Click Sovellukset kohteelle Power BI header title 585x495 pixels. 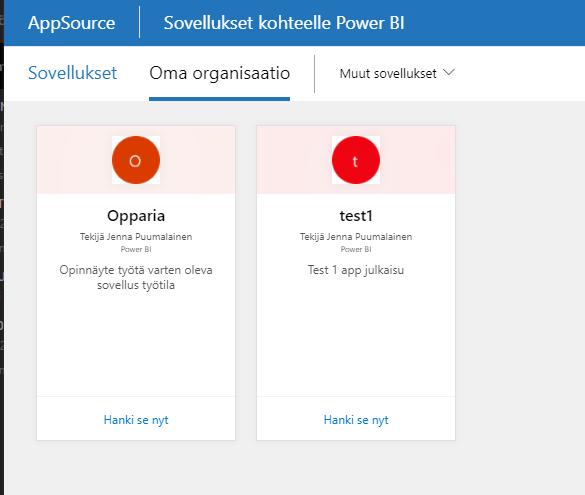(284, 23)
